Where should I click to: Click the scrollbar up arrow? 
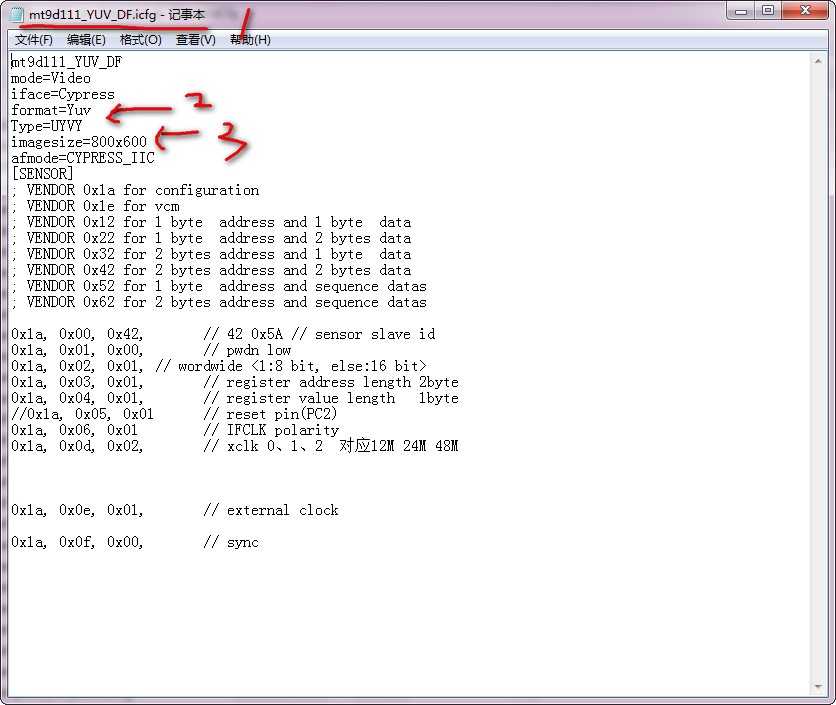click(x=818, y=61)
